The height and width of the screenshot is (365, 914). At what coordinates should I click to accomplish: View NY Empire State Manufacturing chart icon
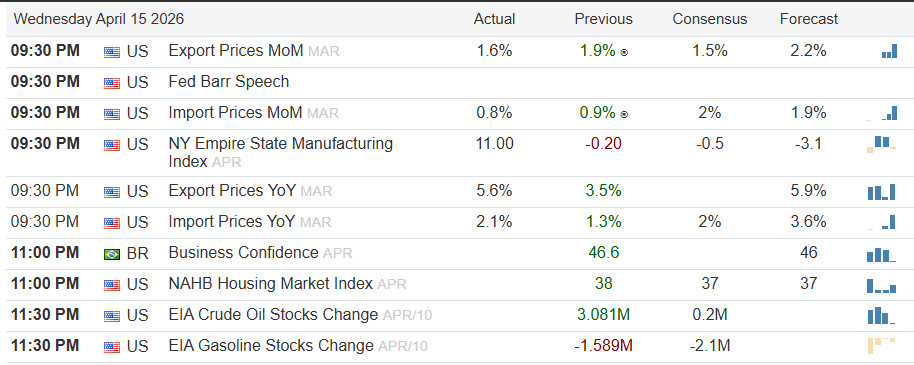tap(881, 144)
